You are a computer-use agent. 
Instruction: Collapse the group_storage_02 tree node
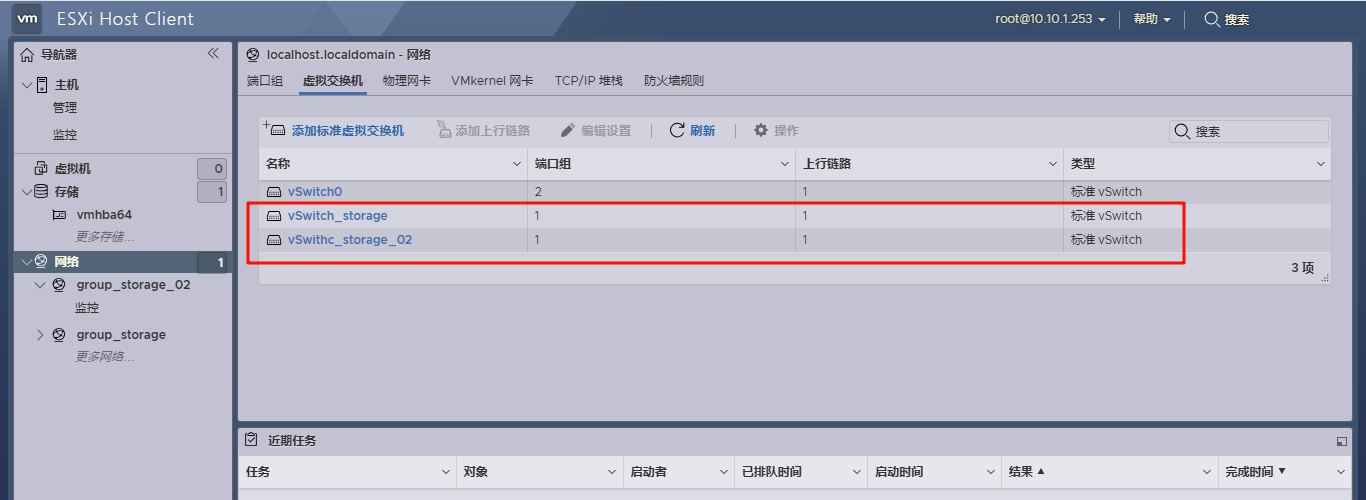[x=40, y=285]
